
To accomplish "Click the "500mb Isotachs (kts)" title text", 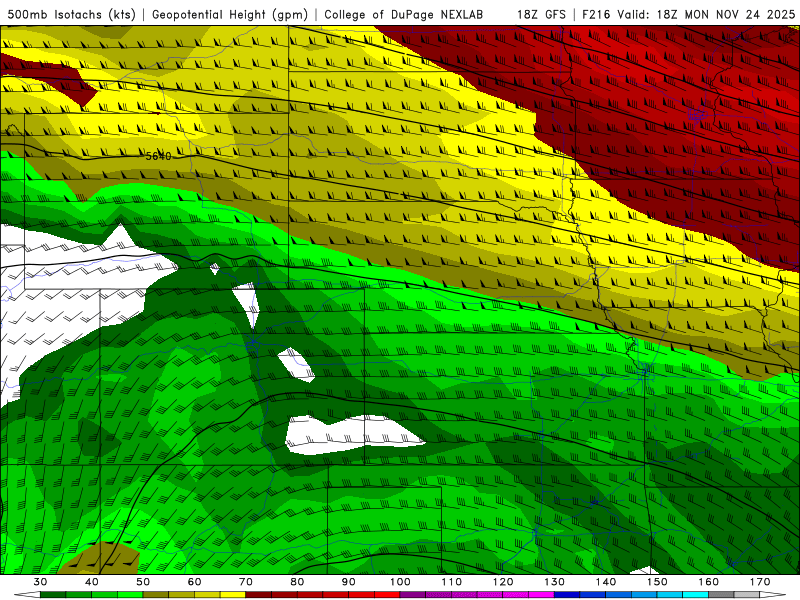I will point(72,14).
